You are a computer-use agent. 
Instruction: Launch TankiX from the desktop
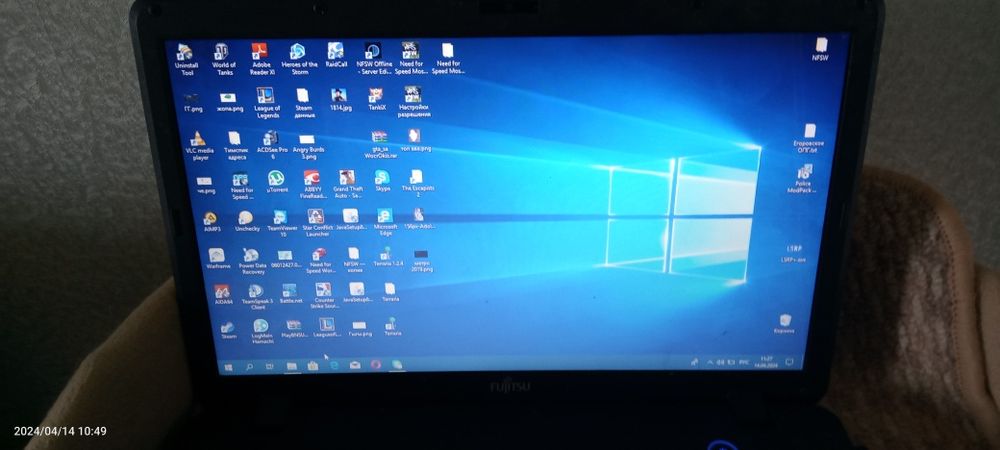pos(376,99)
